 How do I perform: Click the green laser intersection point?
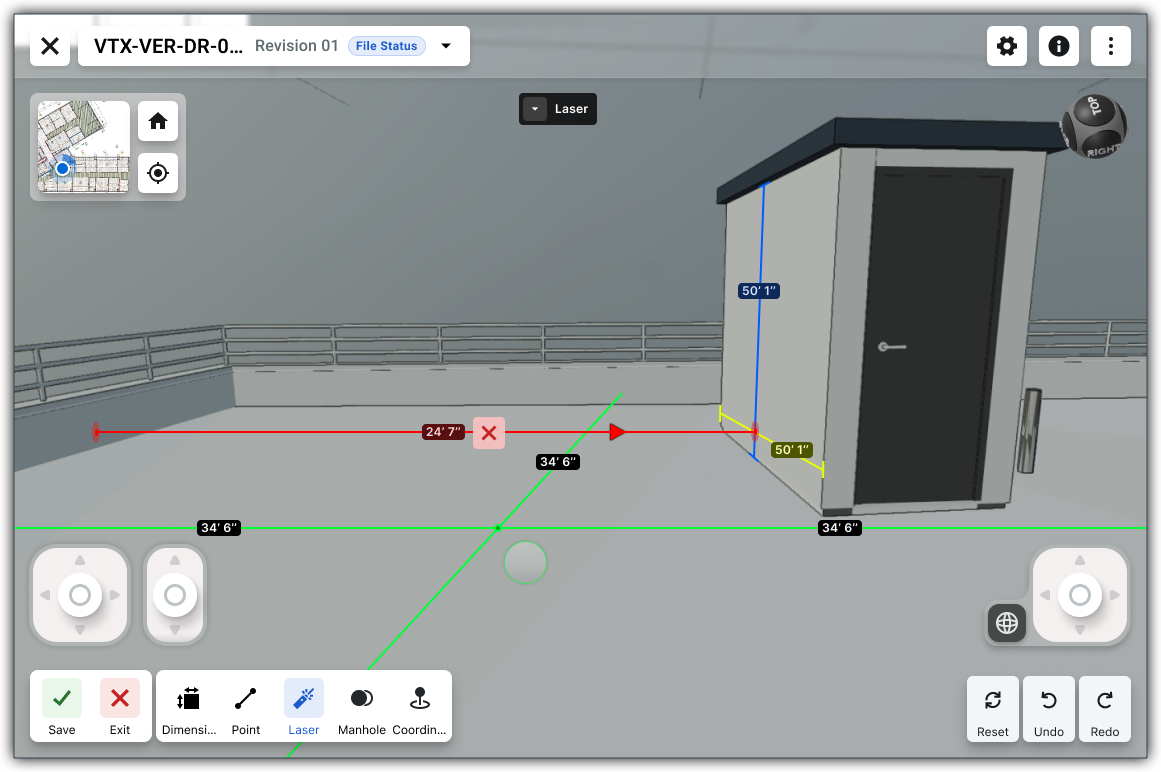pyautogui.click(x=498, y=528)
